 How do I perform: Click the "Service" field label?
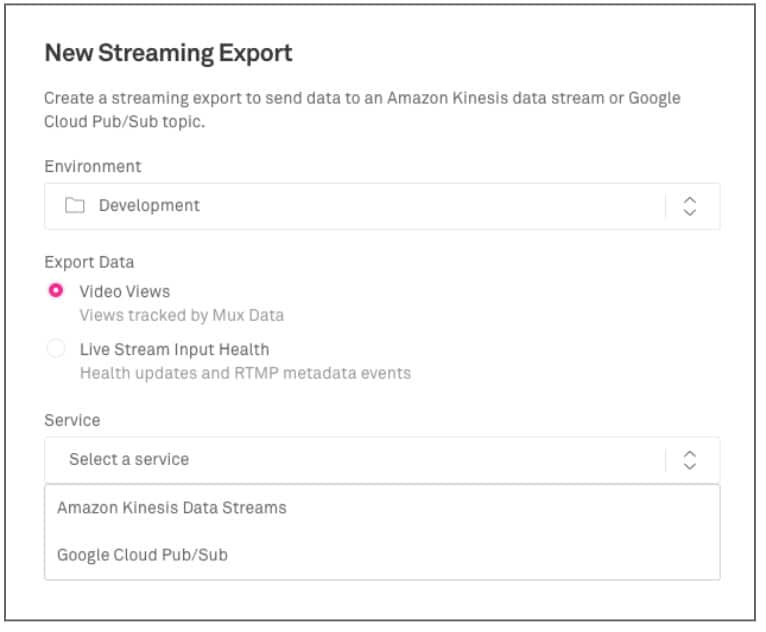click(72, 421)
